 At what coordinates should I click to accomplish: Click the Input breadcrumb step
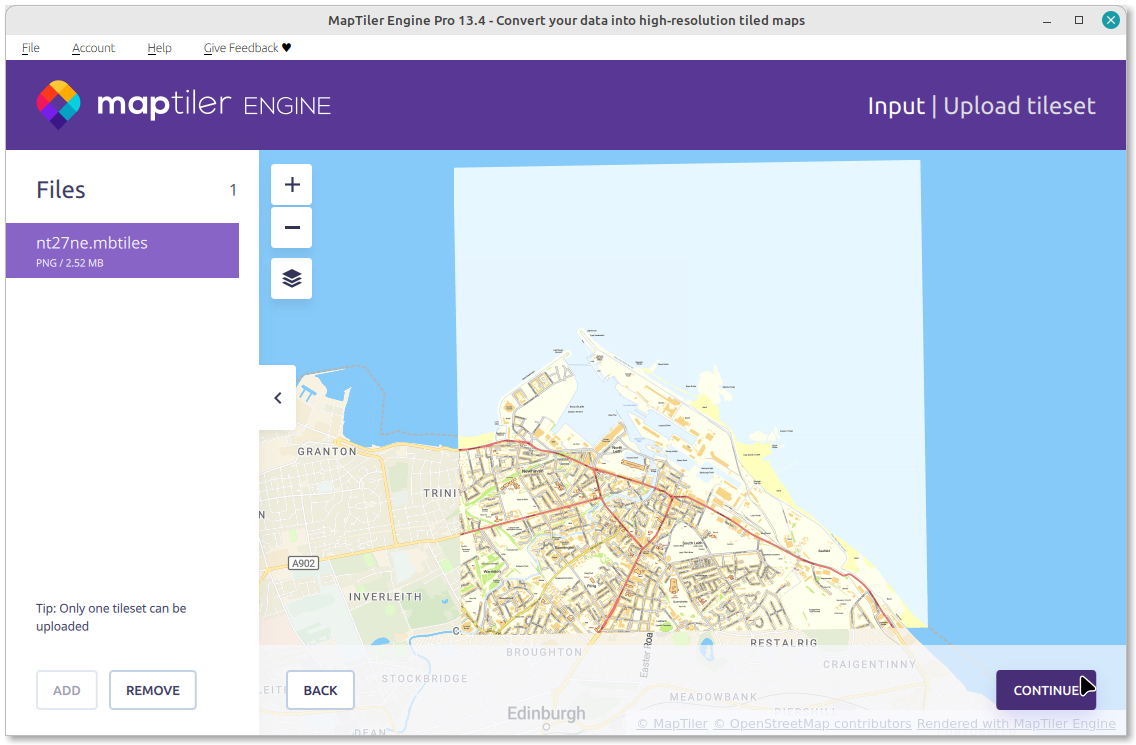[896, 106]
